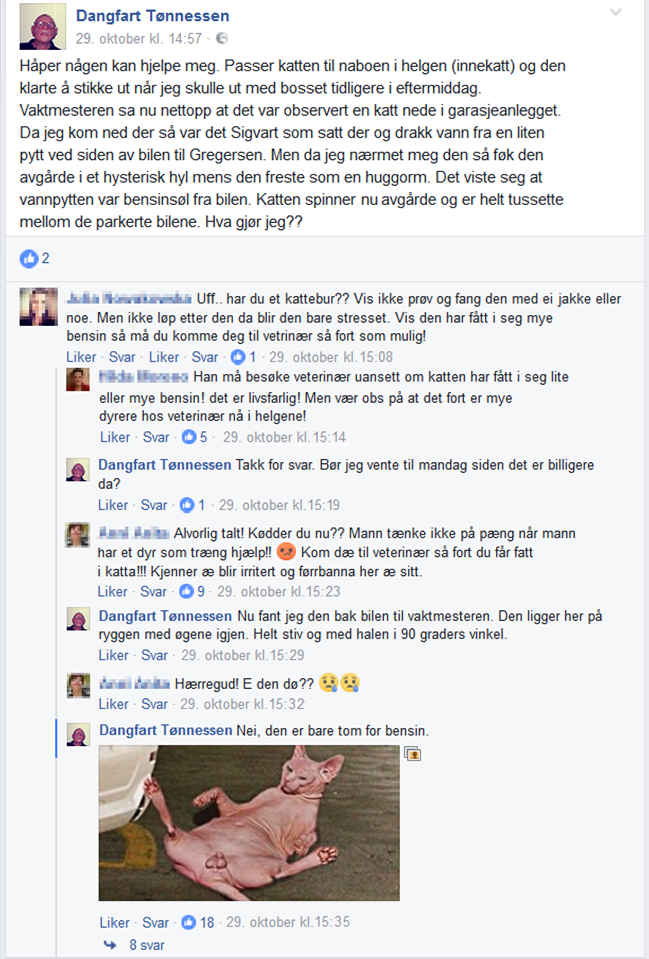The height and width of the screenshot is (959, 649).
Task: Click the like count icon showing 5
Action: click(190, 437)
